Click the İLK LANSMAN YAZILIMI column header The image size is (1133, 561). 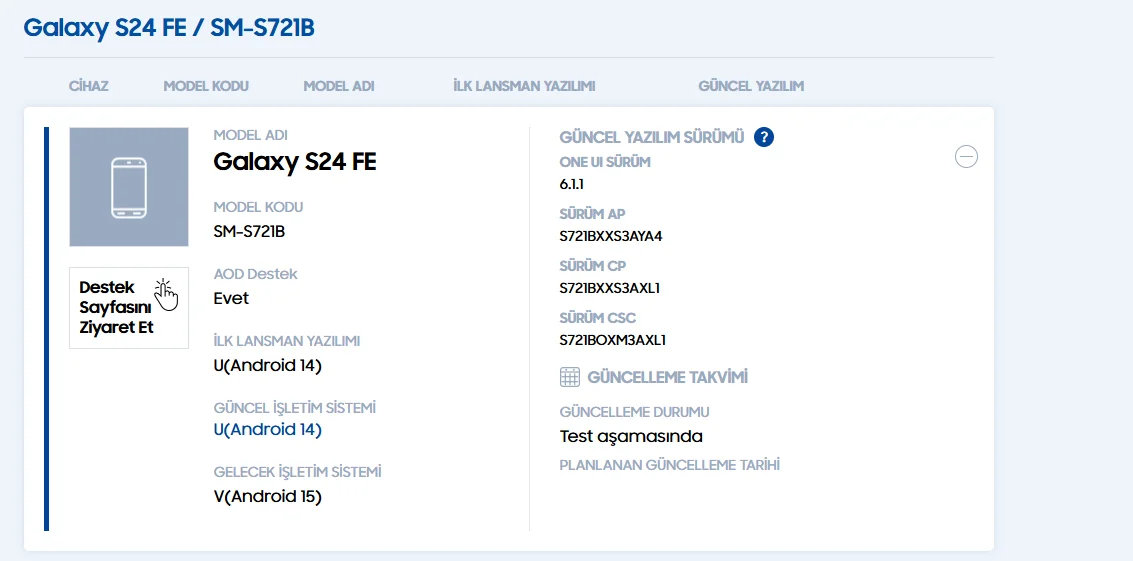click(524, 86)
